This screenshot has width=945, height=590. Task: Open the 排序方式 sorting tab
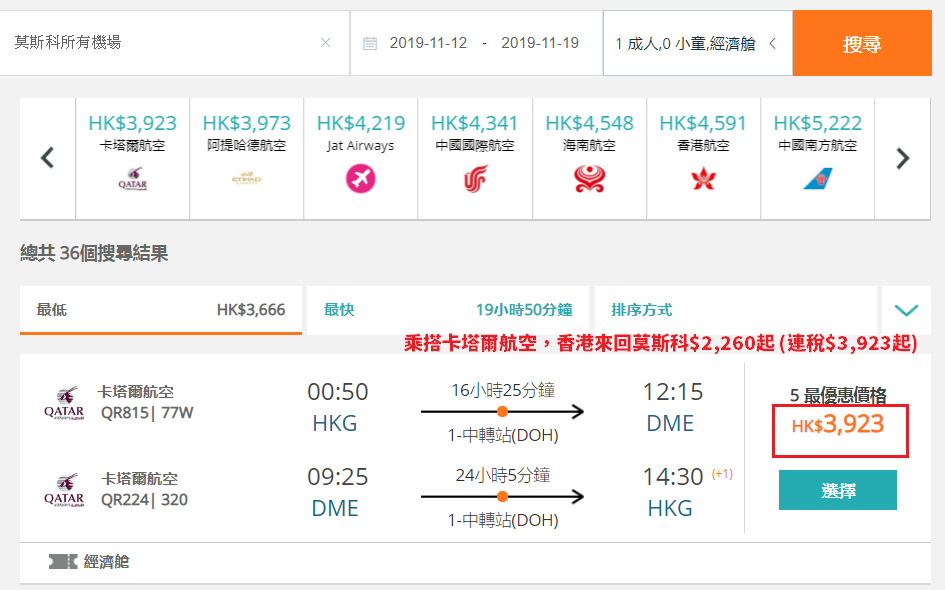[x=736, y=310]
